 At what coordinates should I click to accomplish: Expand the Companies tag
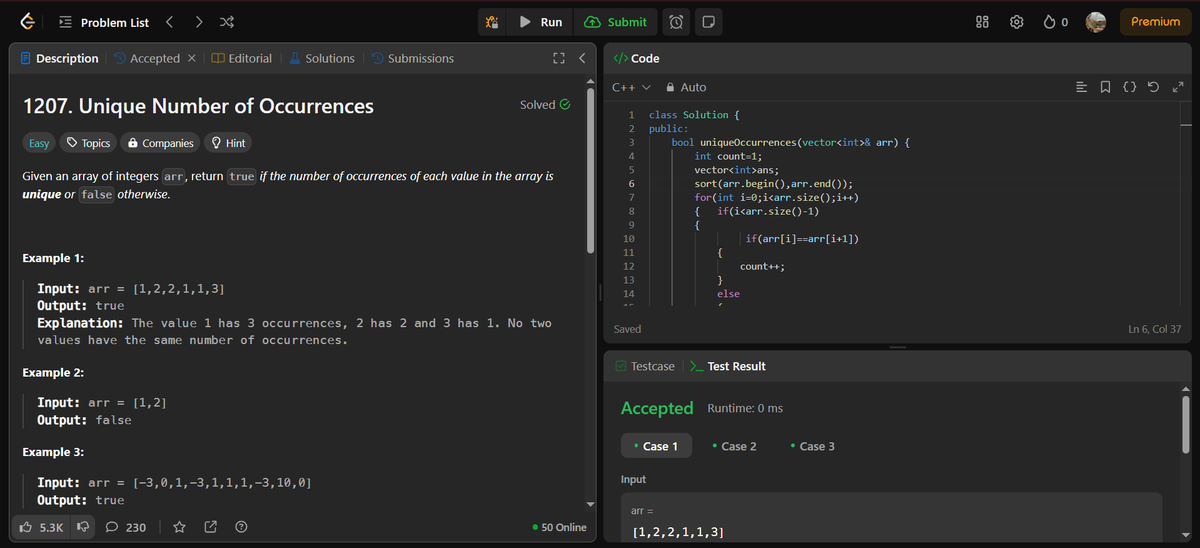tap(160, 143)
